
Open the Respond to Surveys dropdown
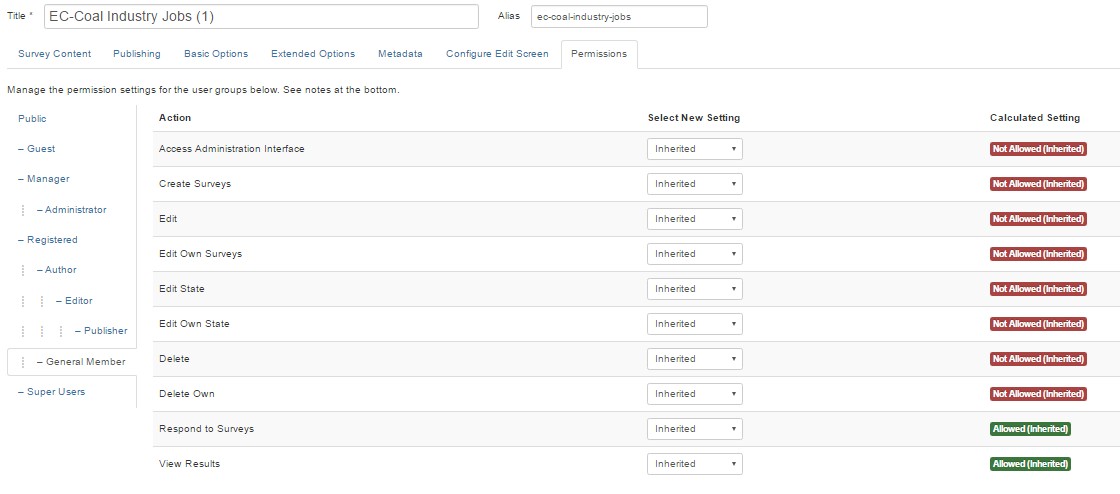point(694,429)
